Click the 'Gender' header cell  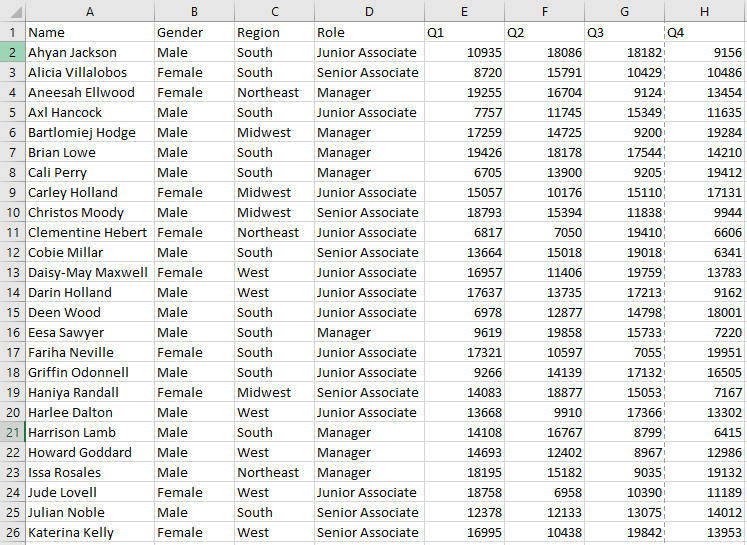(194, 32)
